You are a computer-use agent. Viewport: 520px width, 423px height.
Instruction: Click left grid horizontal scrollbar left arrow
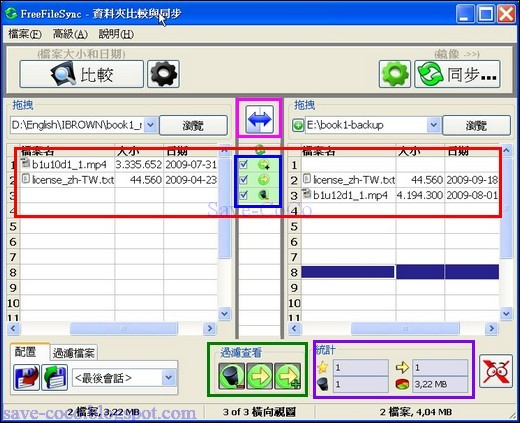[x=13, y=328]
